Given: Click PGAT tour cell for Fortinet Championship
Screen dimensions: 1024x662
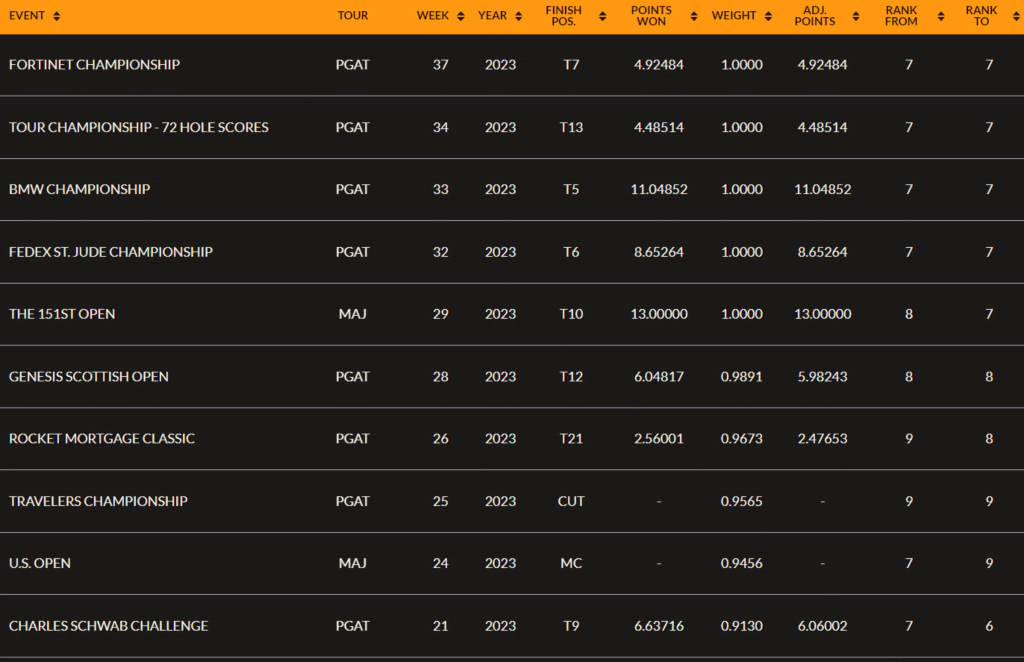Looking at the screenshot, I should 353,65.
